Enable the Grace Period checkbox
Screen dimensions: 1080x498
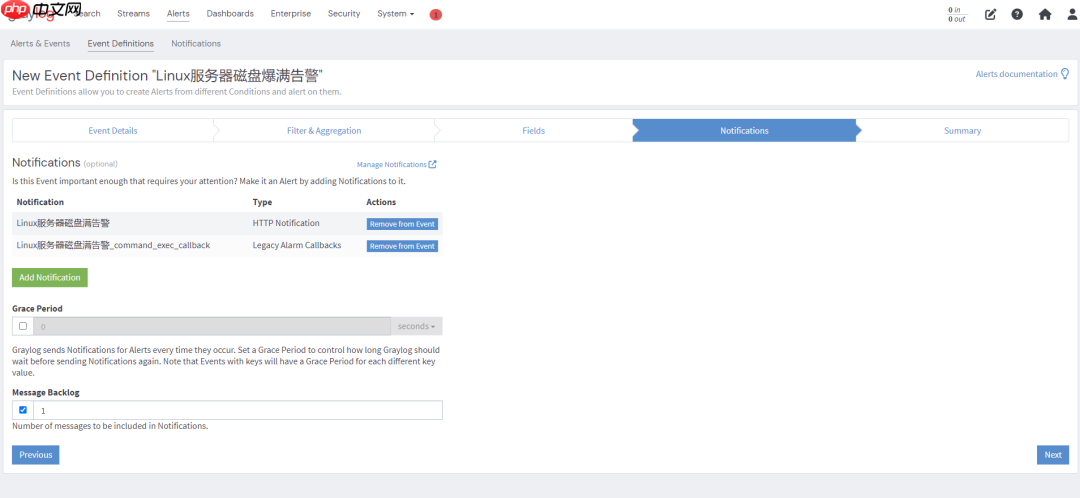[x=23, y=326]
